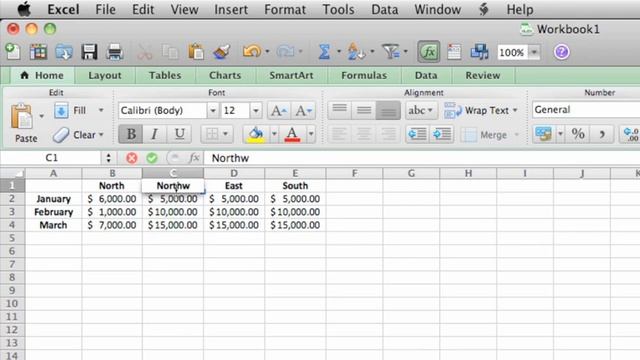Open the font size dropdown arrow

[x=256, y=111]
